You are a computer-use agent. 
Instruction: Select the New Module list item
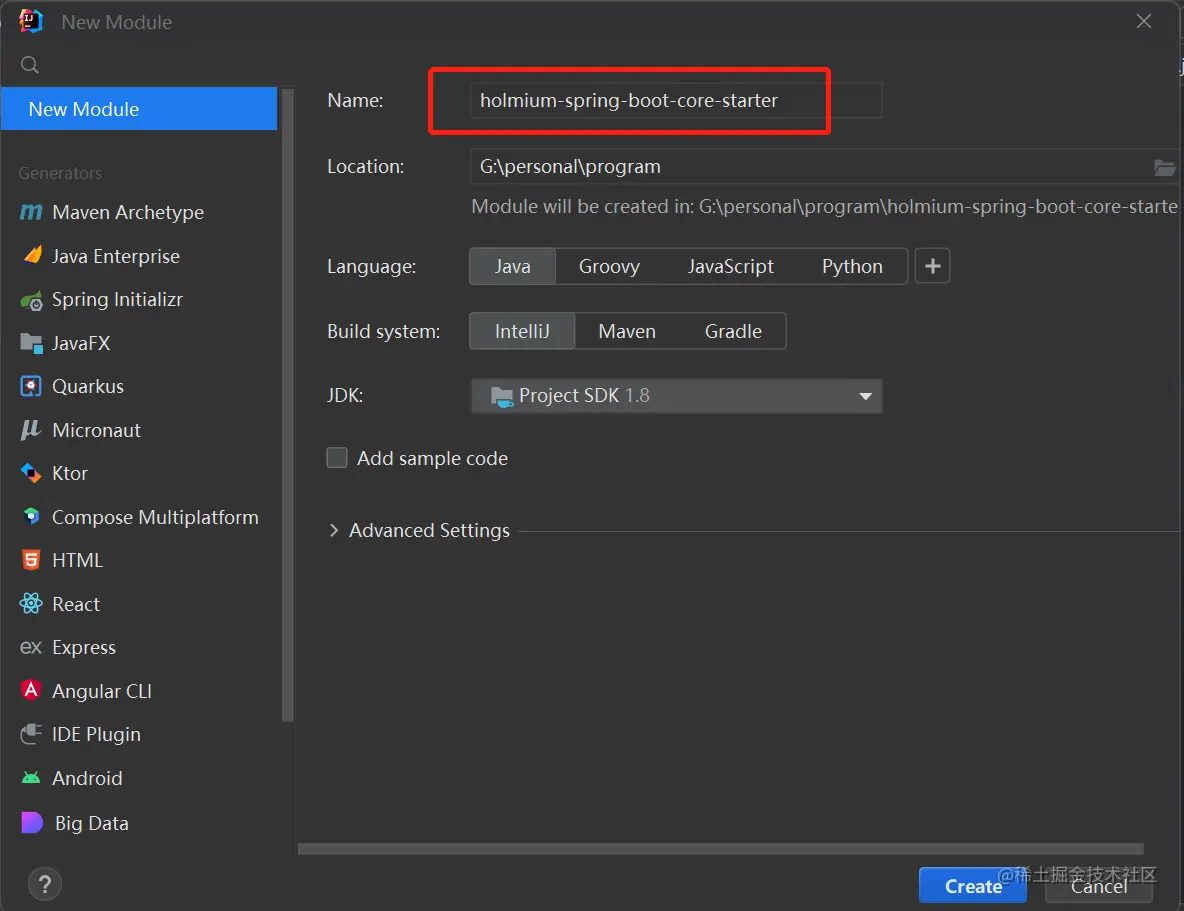tap(139, 109)
